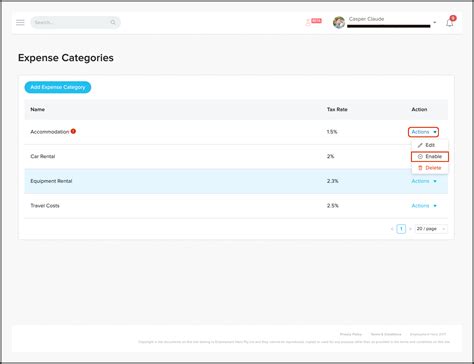This screenshot has width=474, height=364.
Task: Open the Terms & Conditions footer link
Action: [x=386, y=334]
